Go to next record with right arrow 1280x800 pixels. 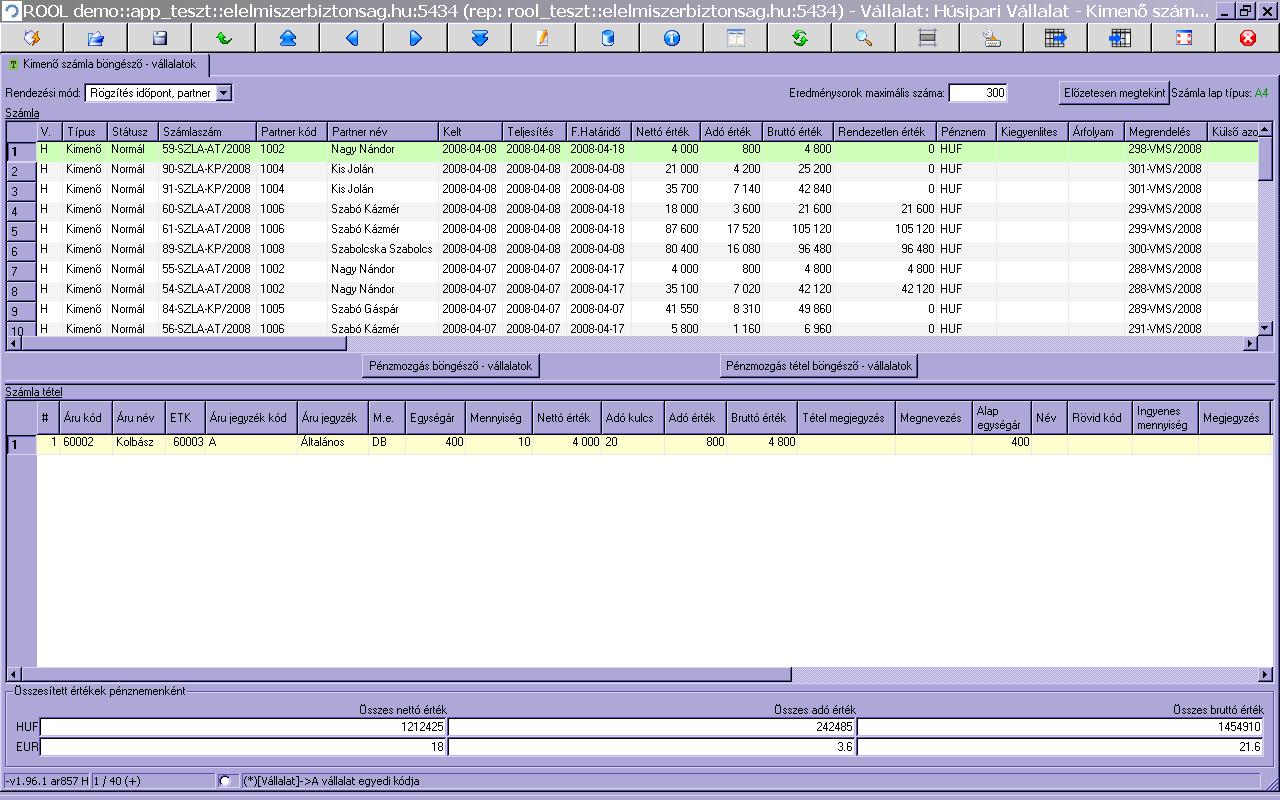(415, 38)
